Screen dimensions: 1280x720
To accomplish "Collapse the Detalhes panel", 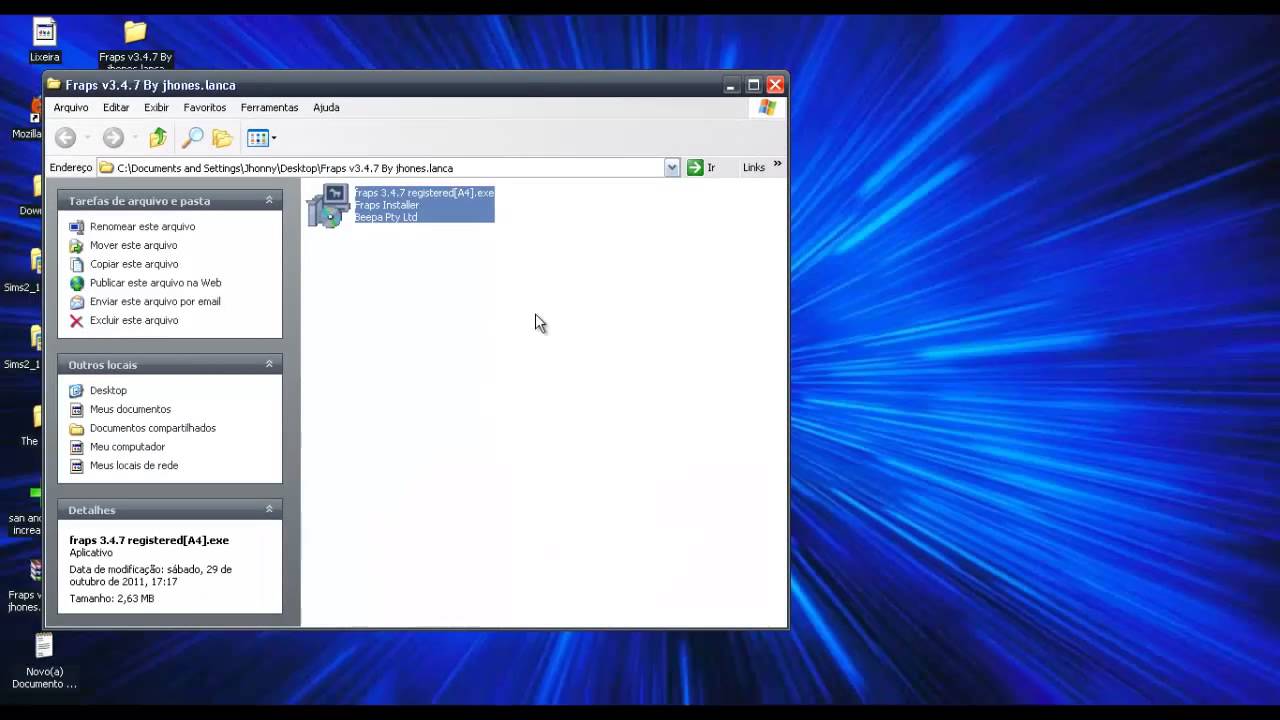I will click(x=269, y=509).
